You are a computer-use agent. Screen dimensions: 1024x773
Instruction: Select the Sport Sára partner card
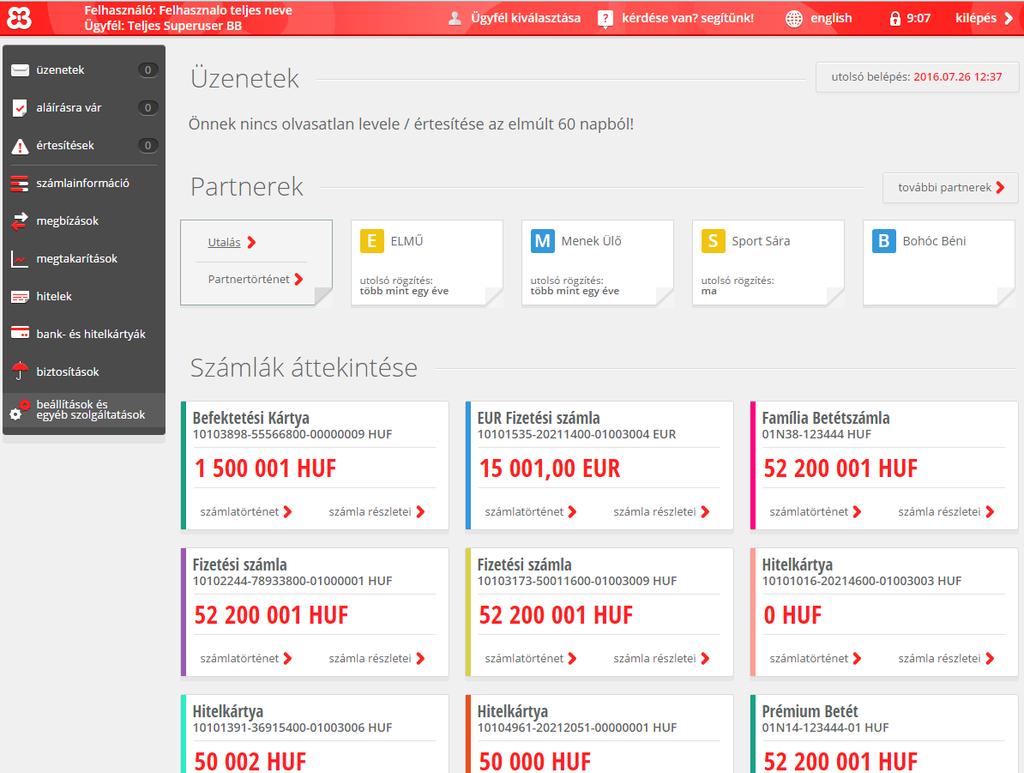(768, 262)
